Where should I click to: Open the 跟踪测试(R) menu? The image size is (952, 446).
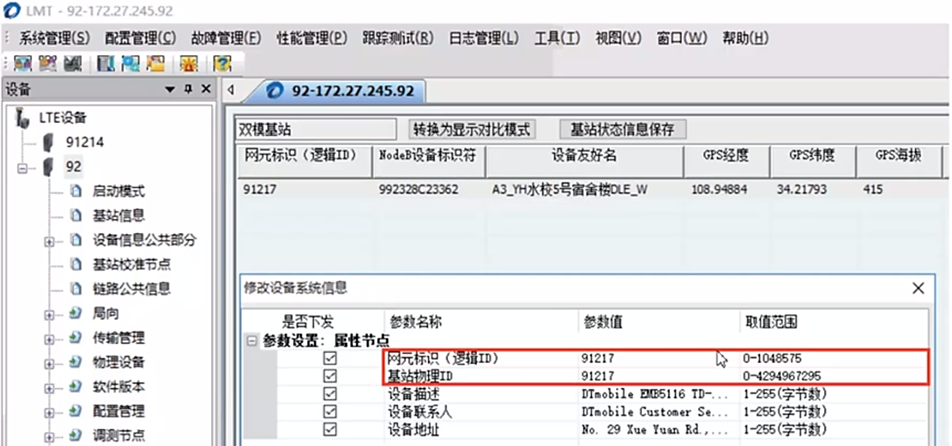(398, 38)
